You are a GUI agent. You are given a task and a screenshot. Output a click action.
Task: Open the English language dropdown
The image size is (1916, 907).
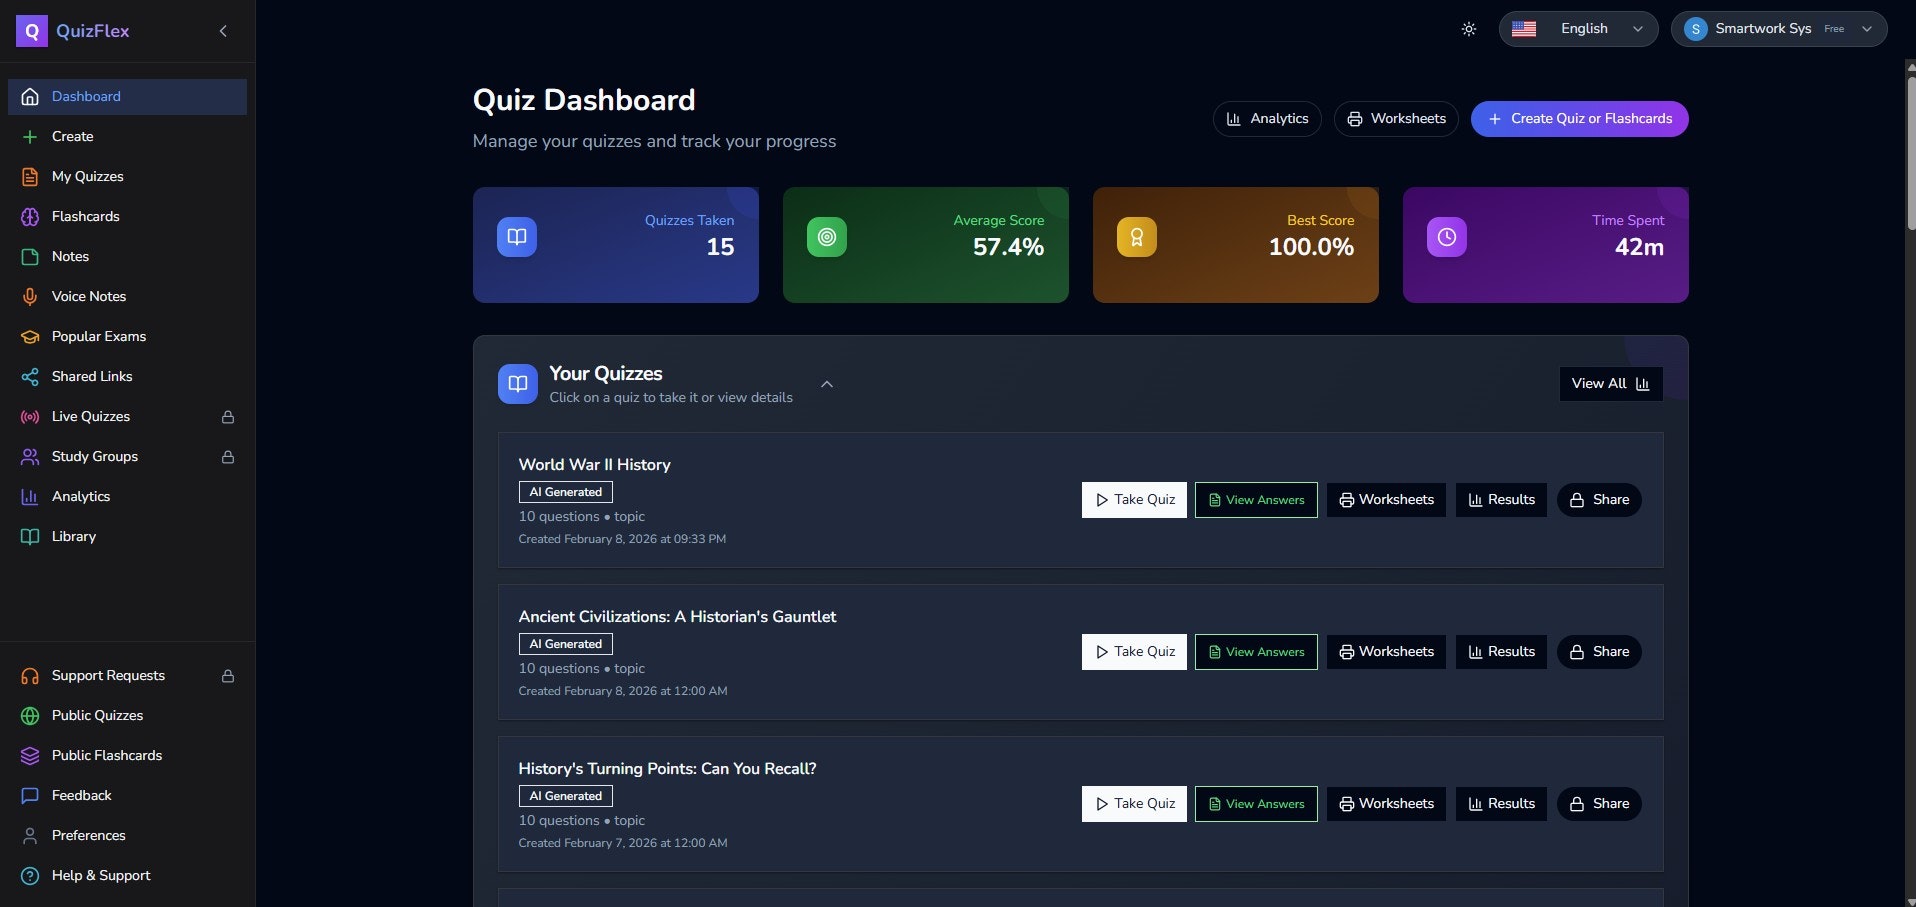pyautogui.click(x=1578, y=29)
